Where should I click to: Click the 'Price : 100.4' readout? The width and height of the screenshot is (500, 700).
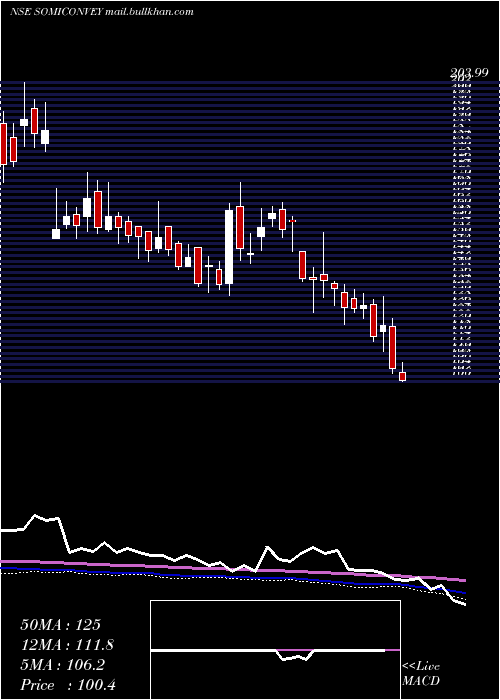pyautogui.click(x=68, y=685)
